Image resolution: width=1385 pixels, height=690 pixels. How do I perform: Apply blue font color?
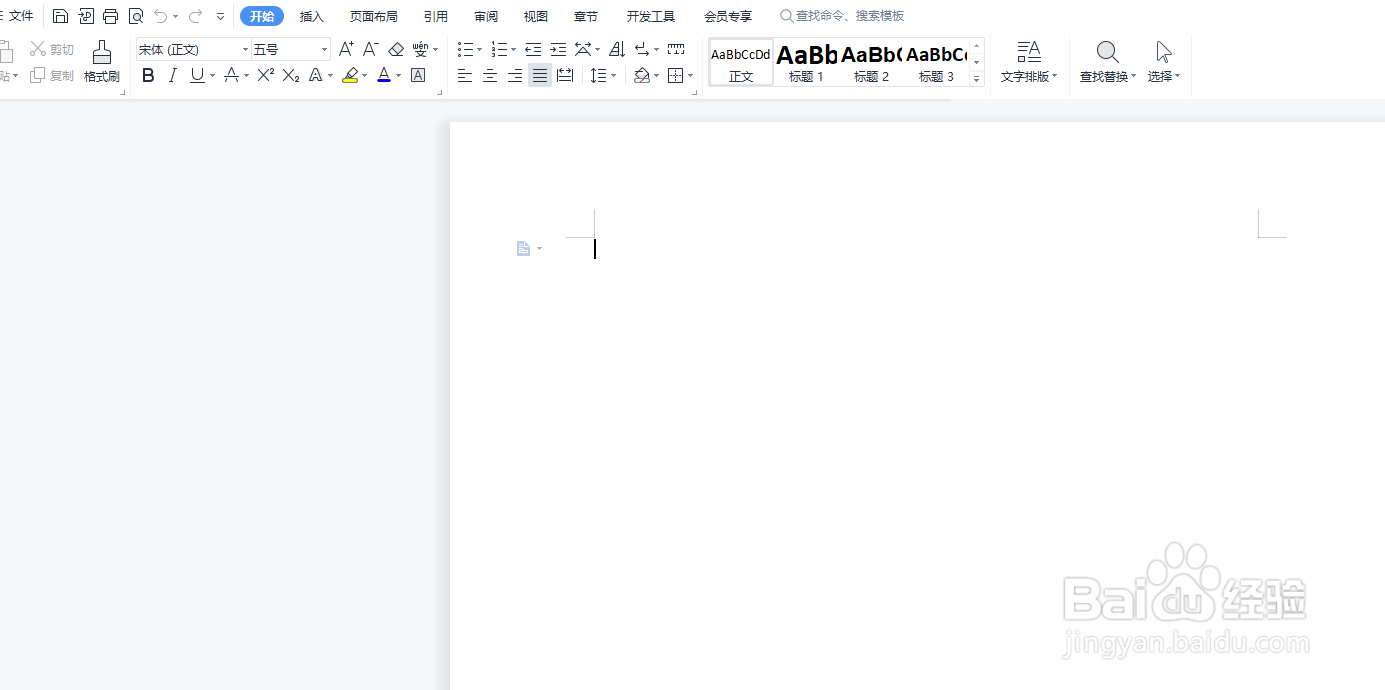(384, 76)
